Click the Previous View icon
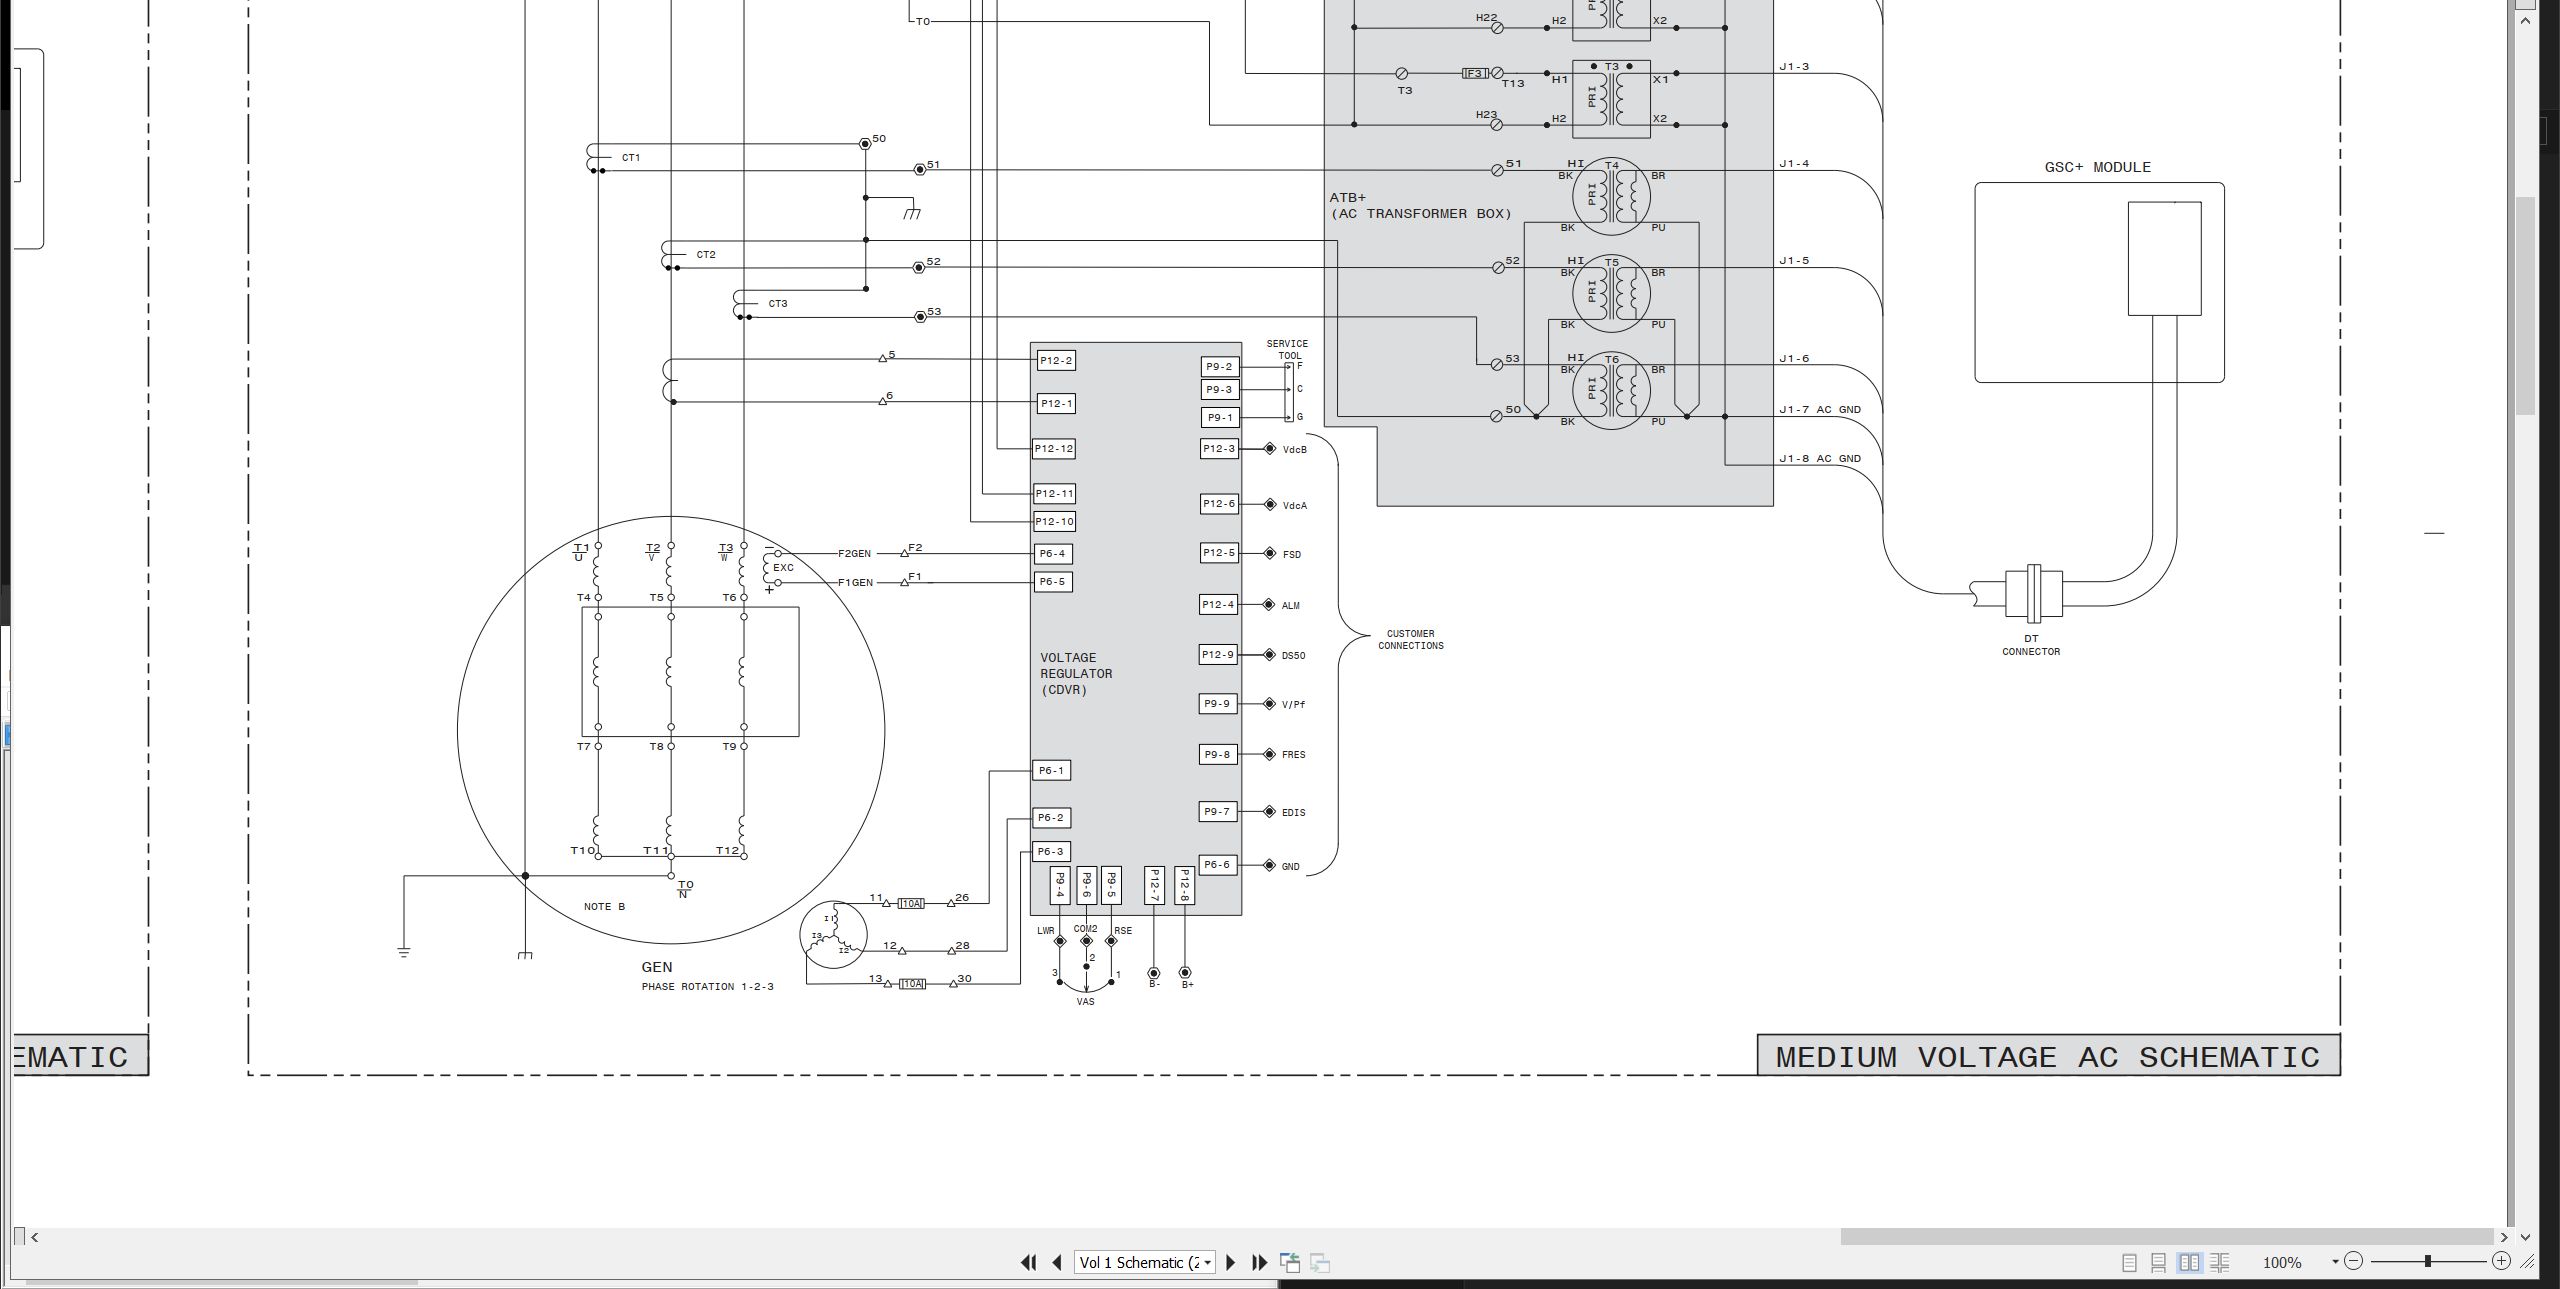Image resolution: width=2560 pixels, height=1289 pixels. (1290, 1262)
